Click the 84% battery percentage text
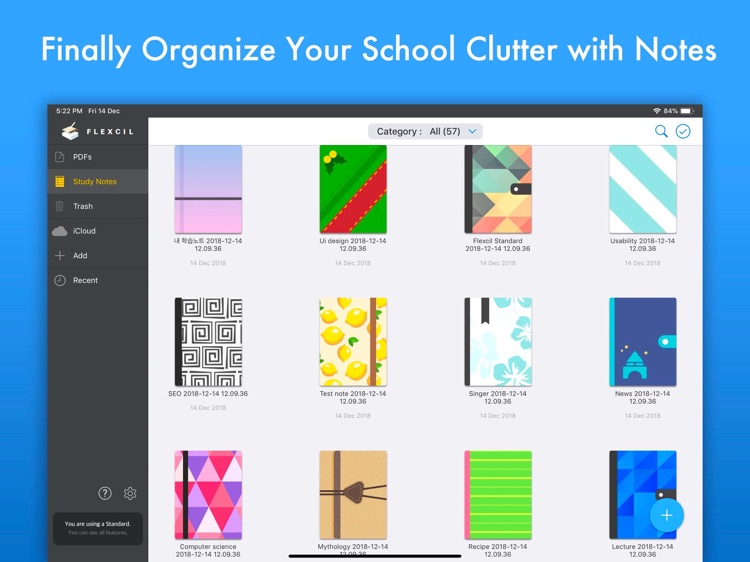Image resolution: width=750 pixels, height=562 pixels. [671, 111]
